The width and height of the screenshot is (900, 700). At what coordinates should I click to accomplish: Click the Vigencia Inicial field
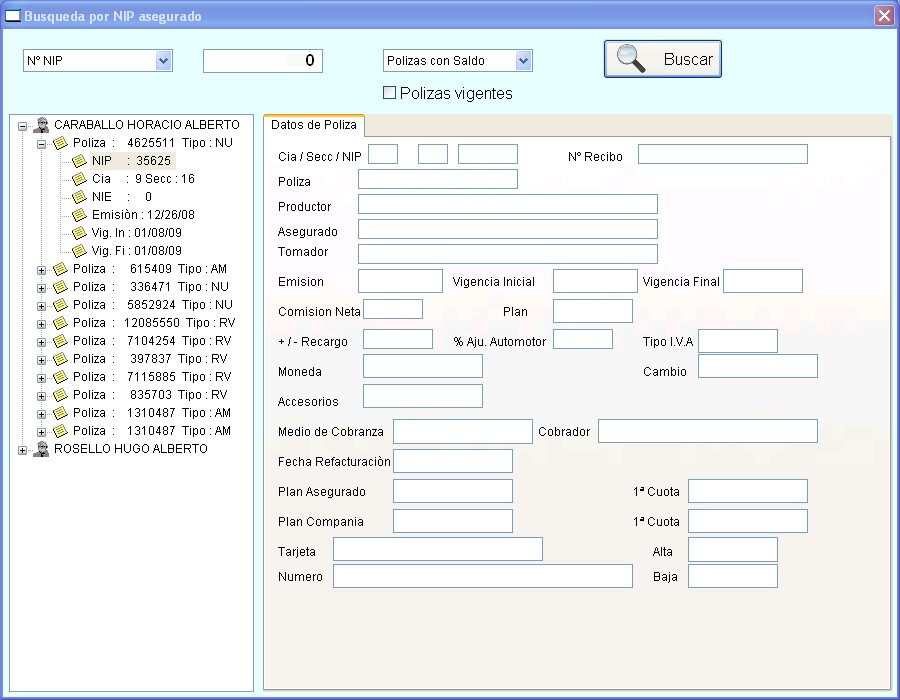click(x=595, y=281)
